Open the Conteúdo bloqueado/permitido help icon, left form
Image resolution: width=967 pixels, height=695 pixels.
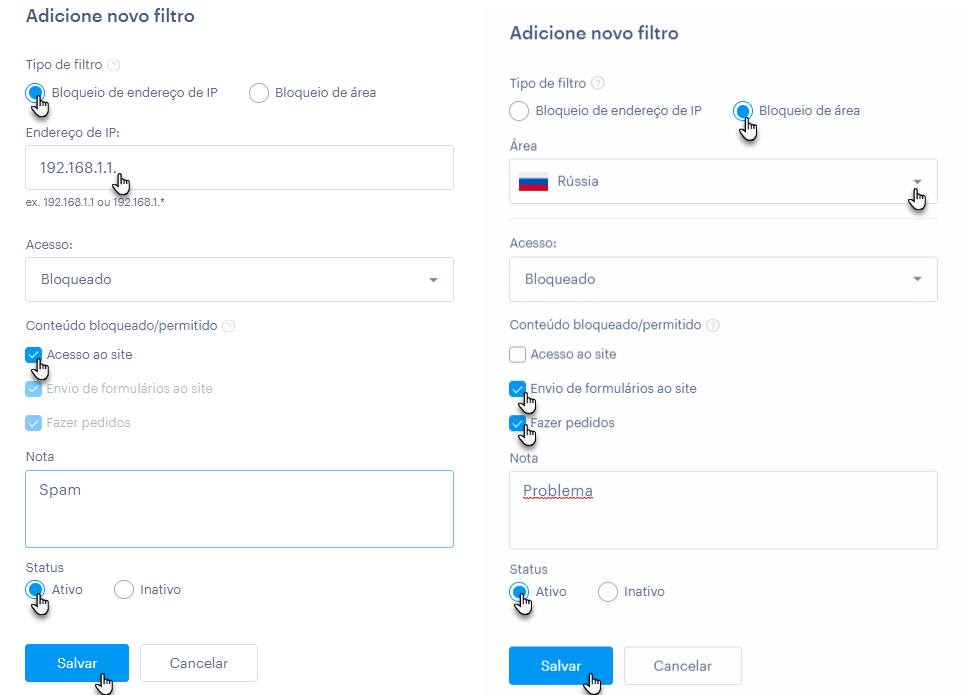pos(229,326)
